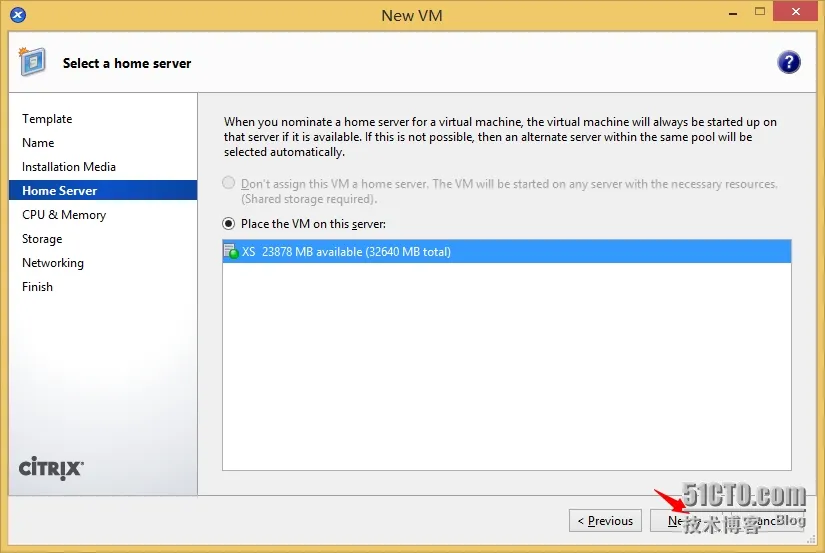Click the XenCenter app icon in title bar
This screenshot has height=553, width=825.
(17, 15)
